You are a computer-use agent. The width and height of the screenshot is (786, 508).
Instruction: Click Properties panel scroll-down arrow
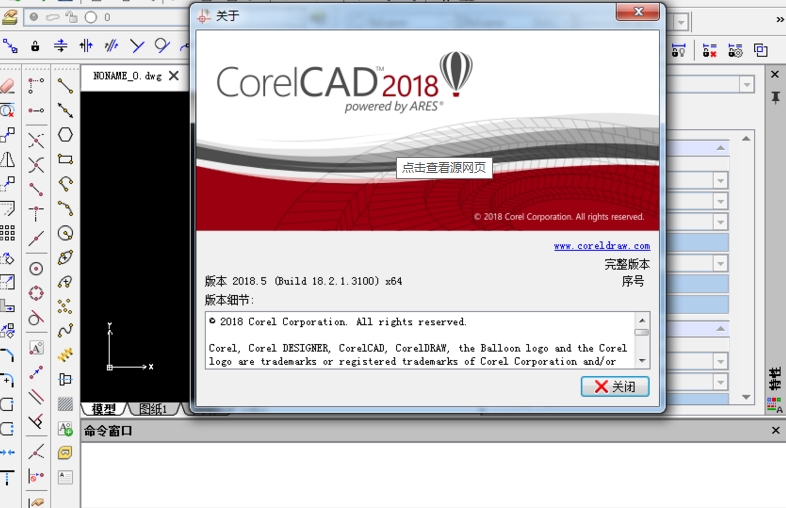click(x=746, y=397)
